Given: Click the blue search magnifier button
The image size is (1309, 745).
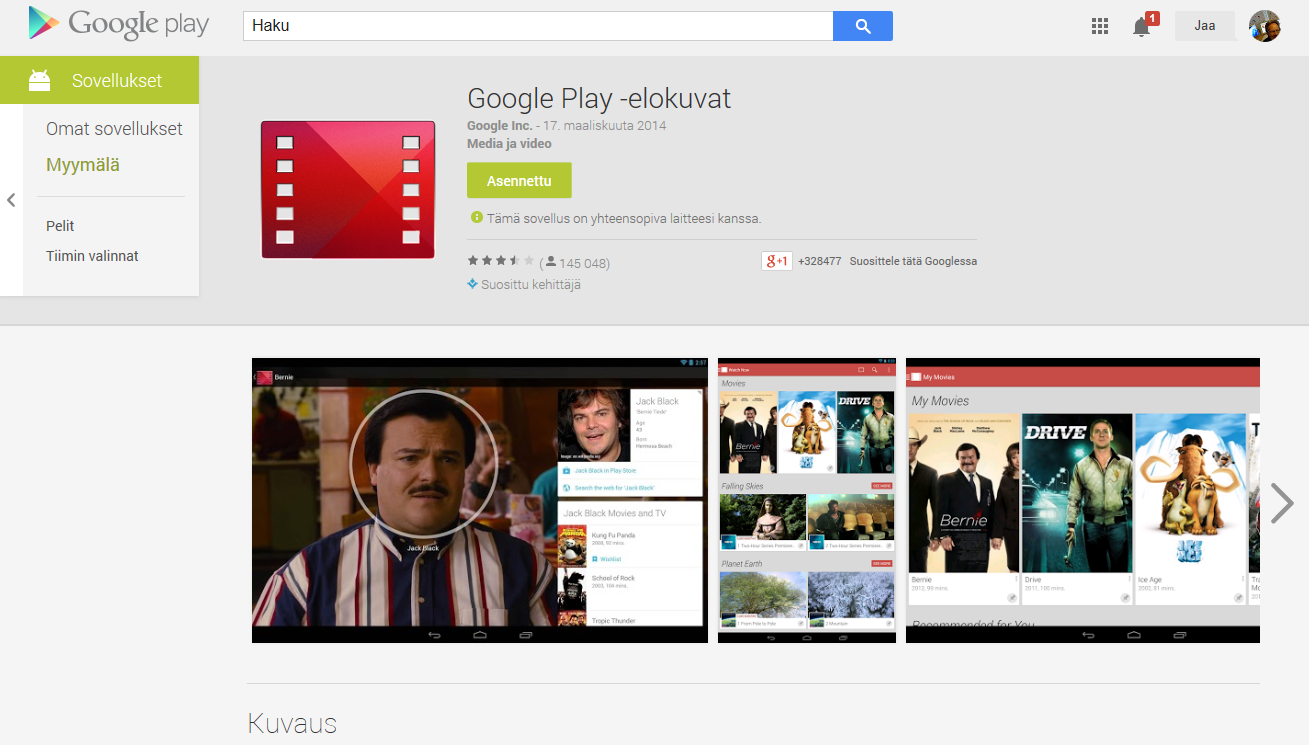Looking at the screenshot, I should [x=862, y=26].
